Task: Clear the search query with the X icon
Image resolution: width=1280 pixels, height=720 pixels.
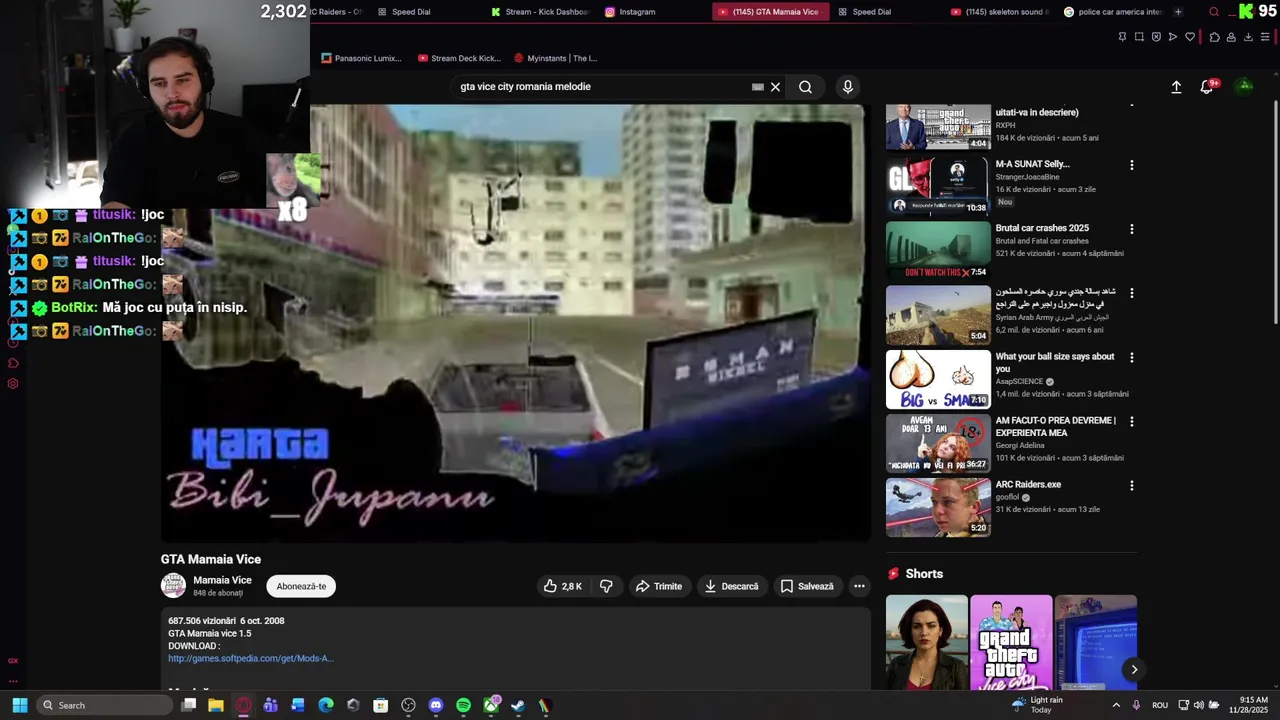Action: tap(775, 87)
